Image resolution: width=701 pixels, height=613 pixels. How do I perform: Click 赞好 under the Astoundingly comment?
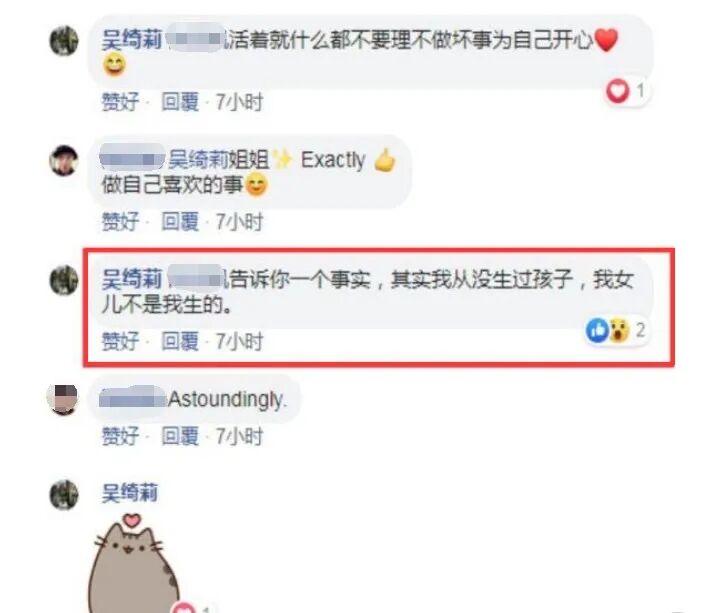click(x=120, y=436)
